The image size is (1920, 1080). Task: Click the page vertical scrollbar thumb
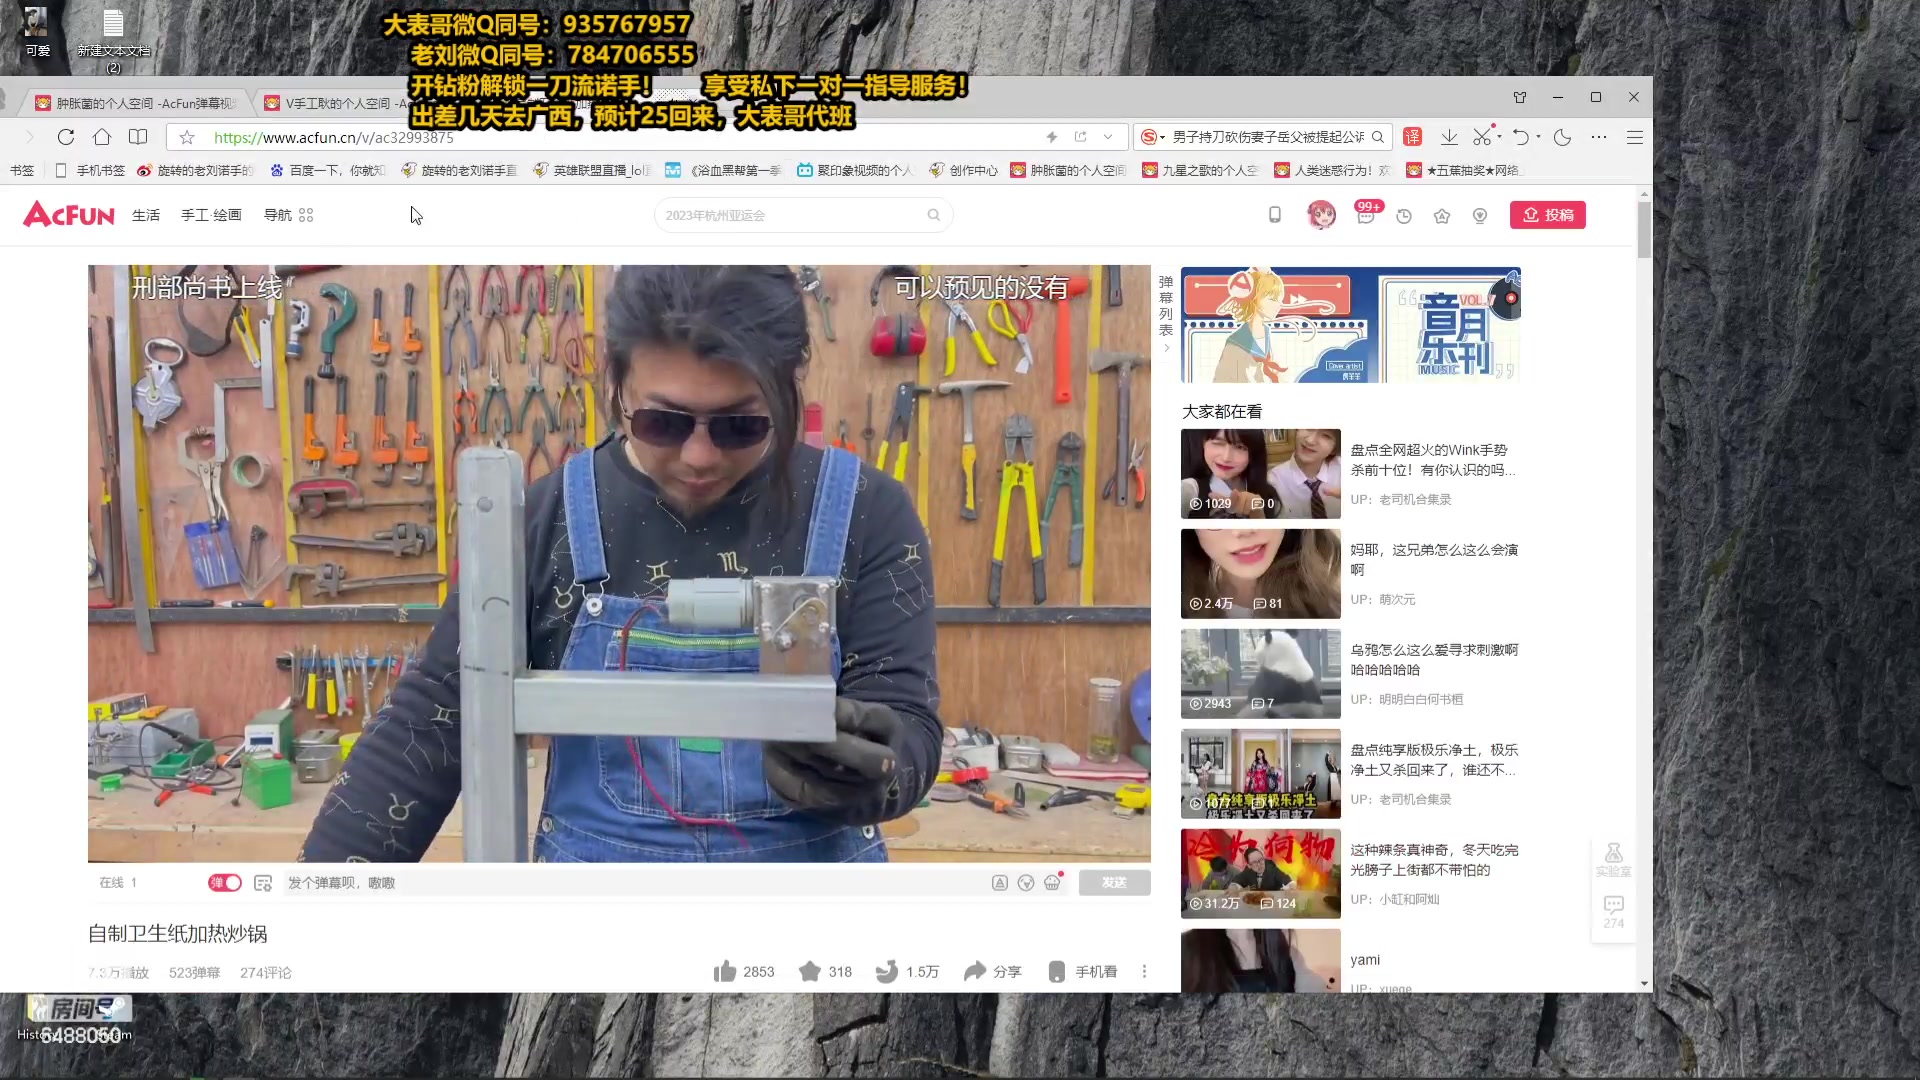(1644, 230)
